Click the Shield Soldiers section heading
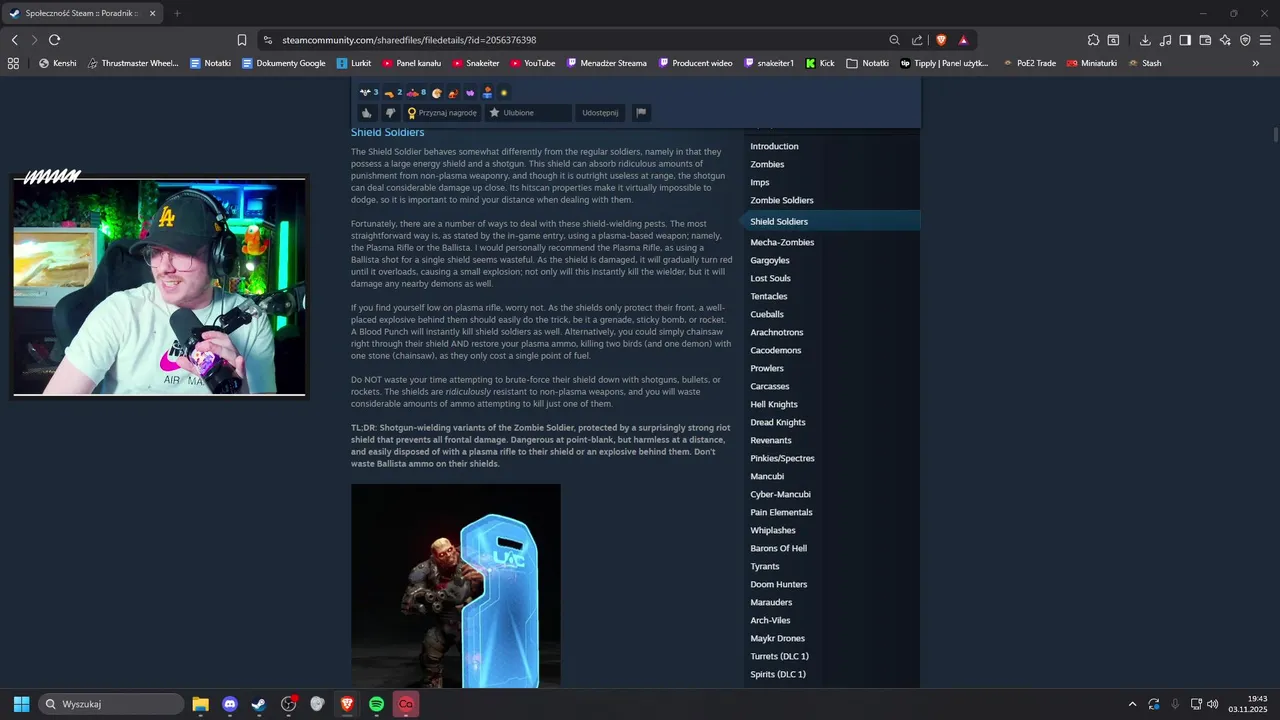Screen dimensions: 1280x720 click(x=387, y=132)
